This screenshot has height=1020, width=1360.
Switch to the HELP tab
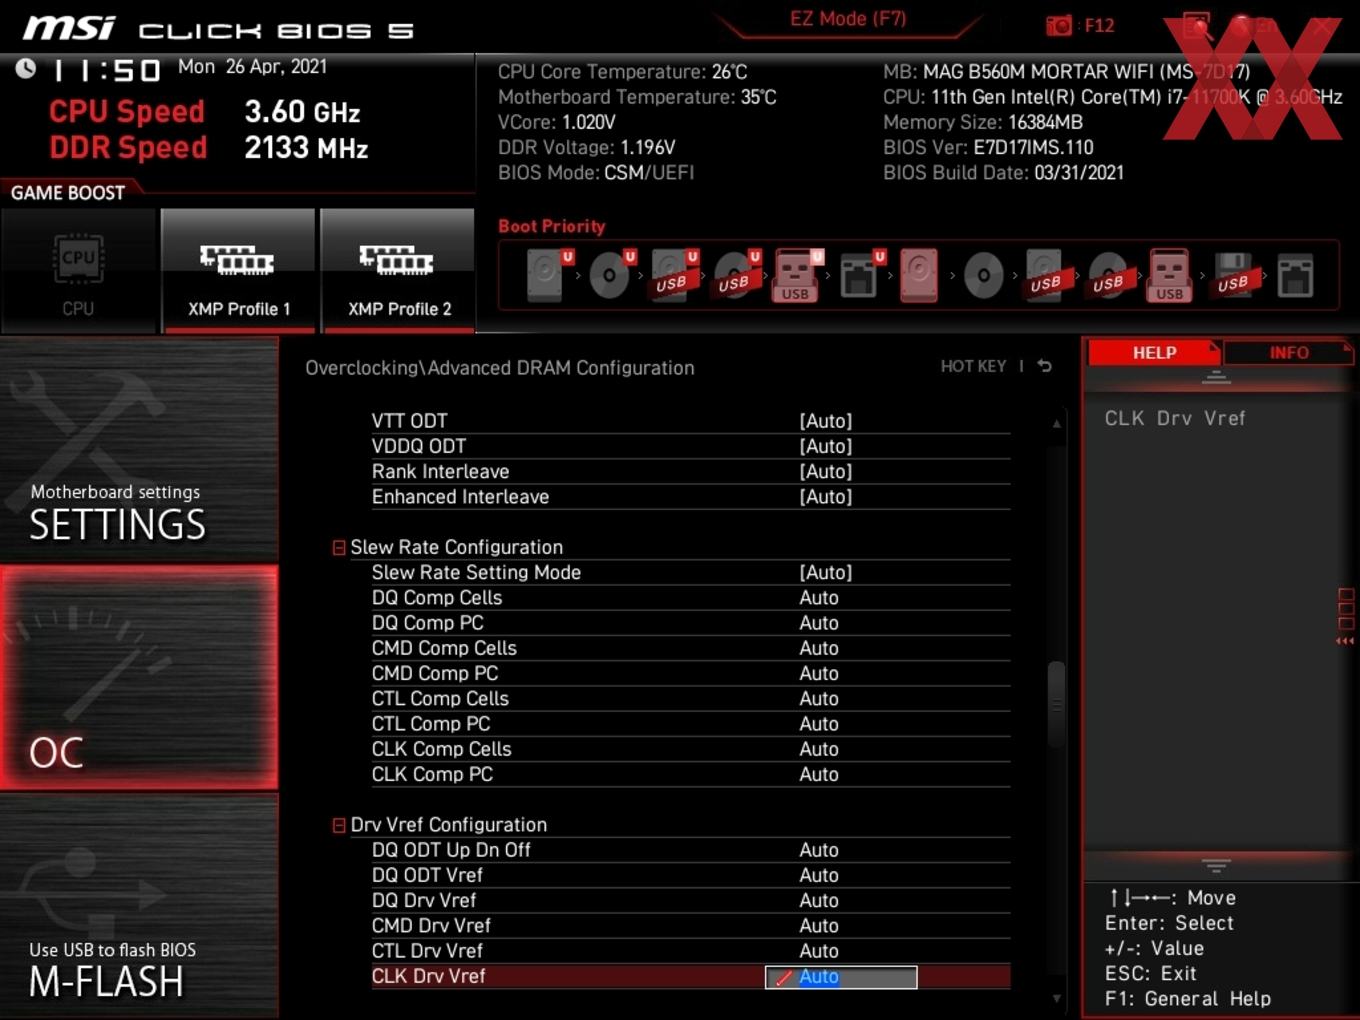tap(1154, 353)
